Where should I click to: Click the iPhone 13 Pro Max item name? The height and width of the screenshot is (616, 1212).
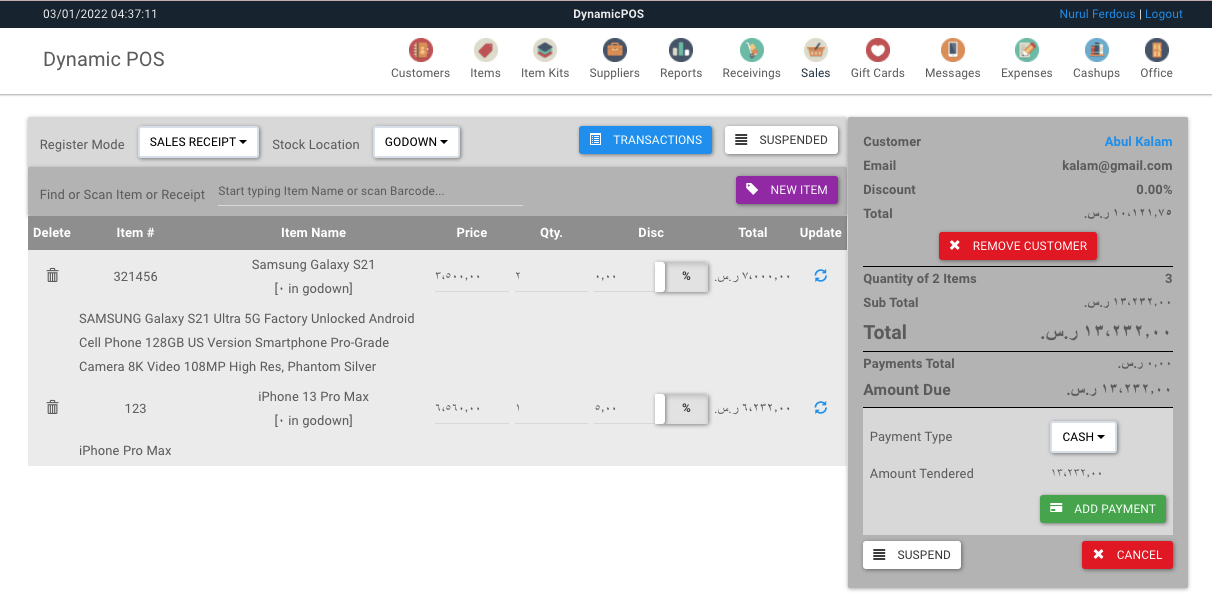tap(313, 397)
